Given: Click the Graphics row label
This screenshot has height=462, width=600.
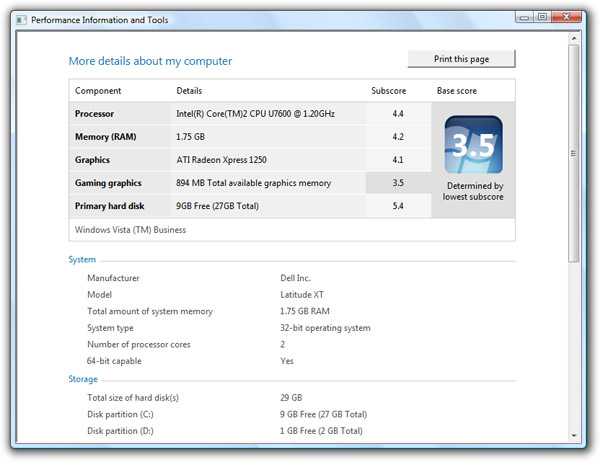Looking at the screenshot, I should (92, 160).
